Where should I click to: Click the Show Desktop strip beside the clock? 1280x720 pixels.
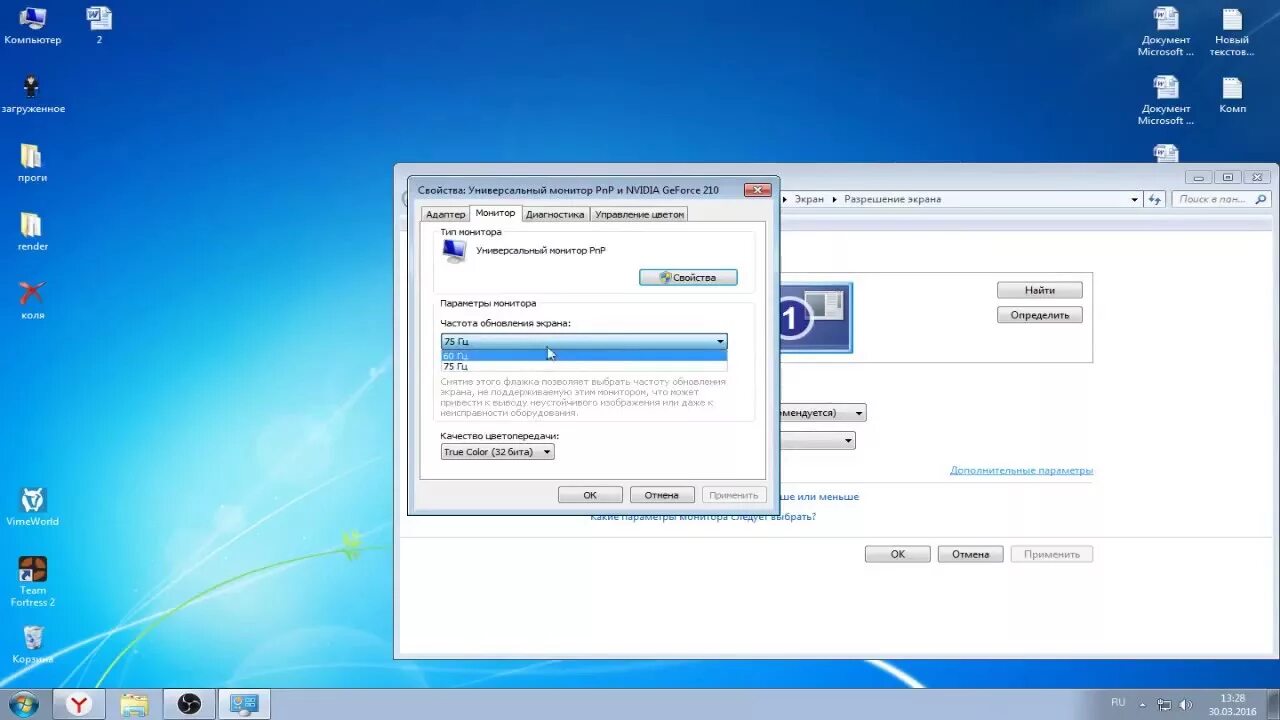click(1273, 704)
